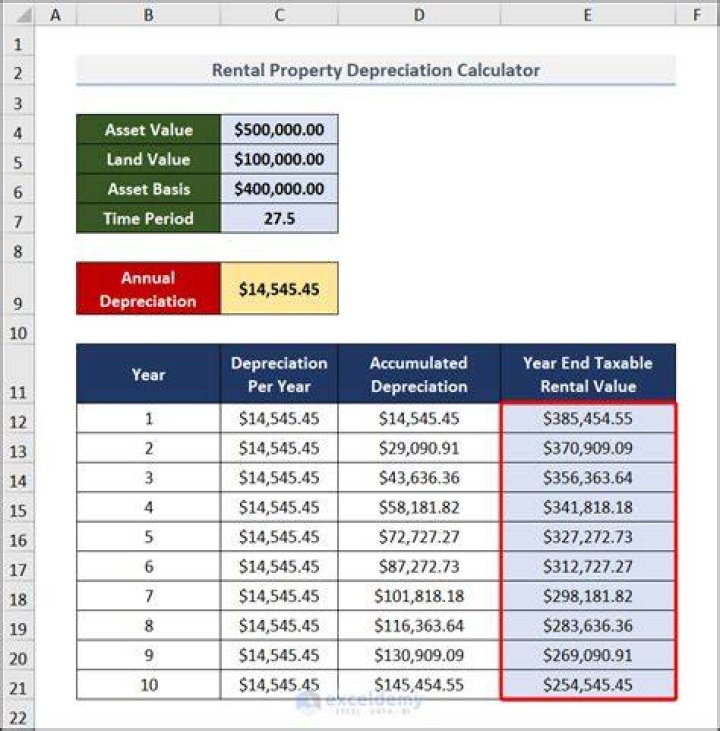This screenshot has height=731, width=720.
Task: Select column E header
Action: click(x=588, y=15)
